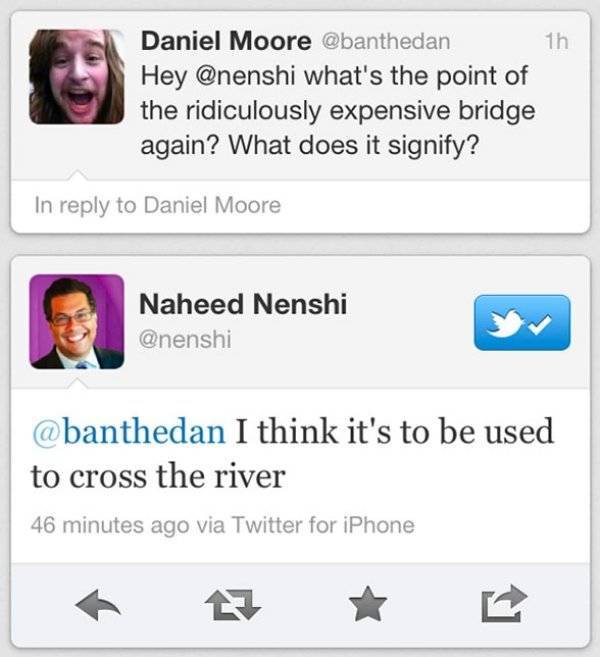Click the '46 minutes ago' timestamp
The image size is (600, 657).
coord(111,523)
